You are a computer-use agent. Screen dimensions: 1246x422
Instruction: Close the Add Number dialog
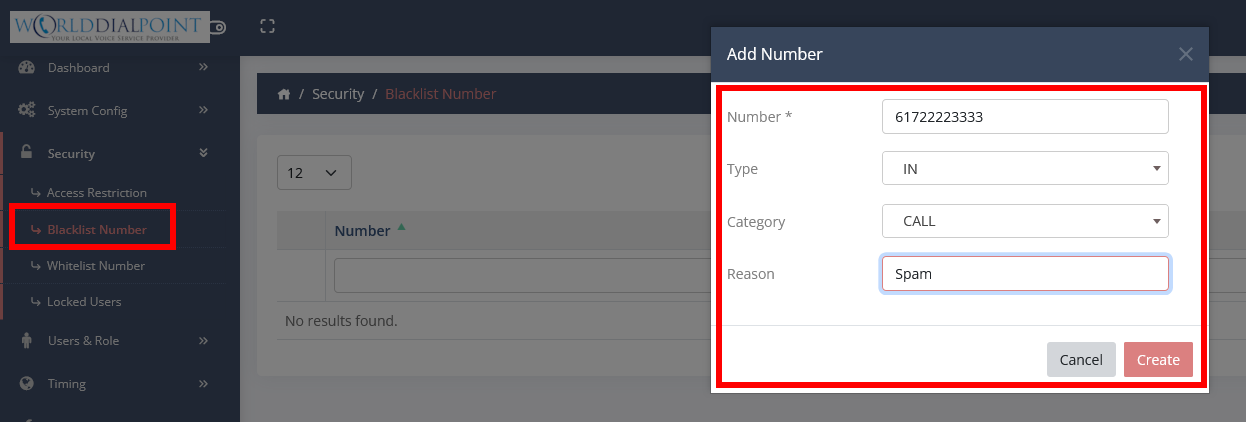click(x=1185, y=54)
